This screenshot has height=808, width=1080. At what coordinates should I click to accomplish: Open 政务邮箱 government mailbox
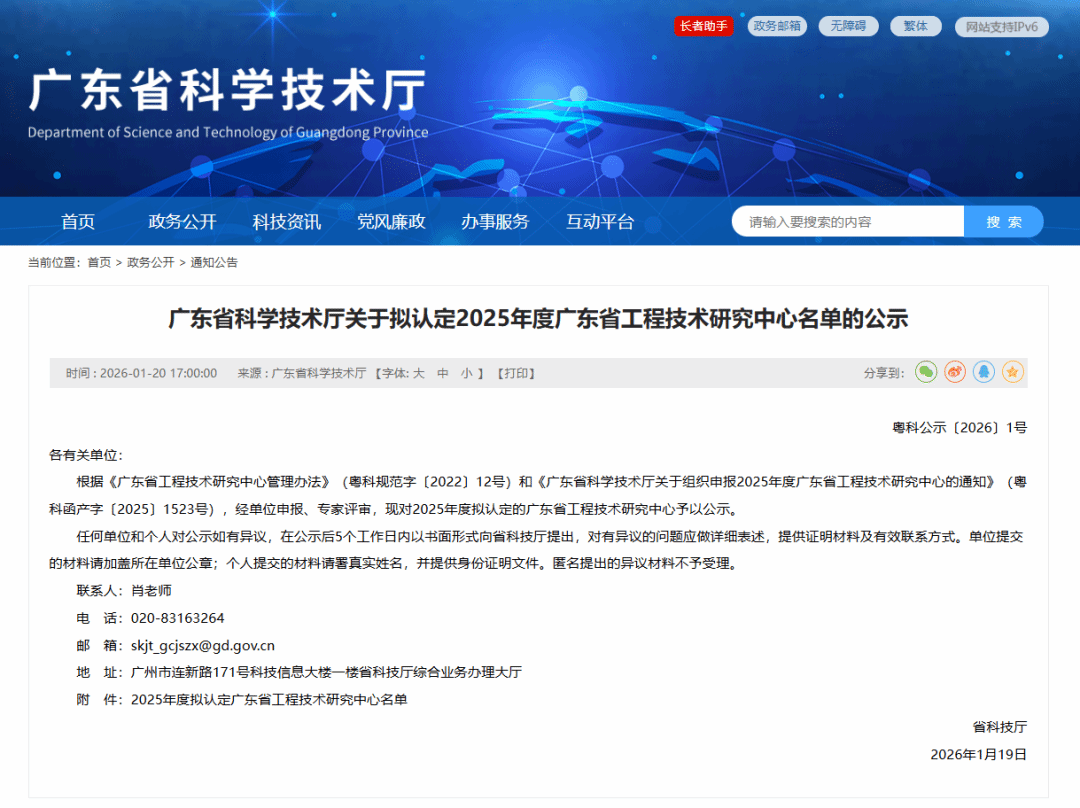pyautogui.click(x=777, y=26)
